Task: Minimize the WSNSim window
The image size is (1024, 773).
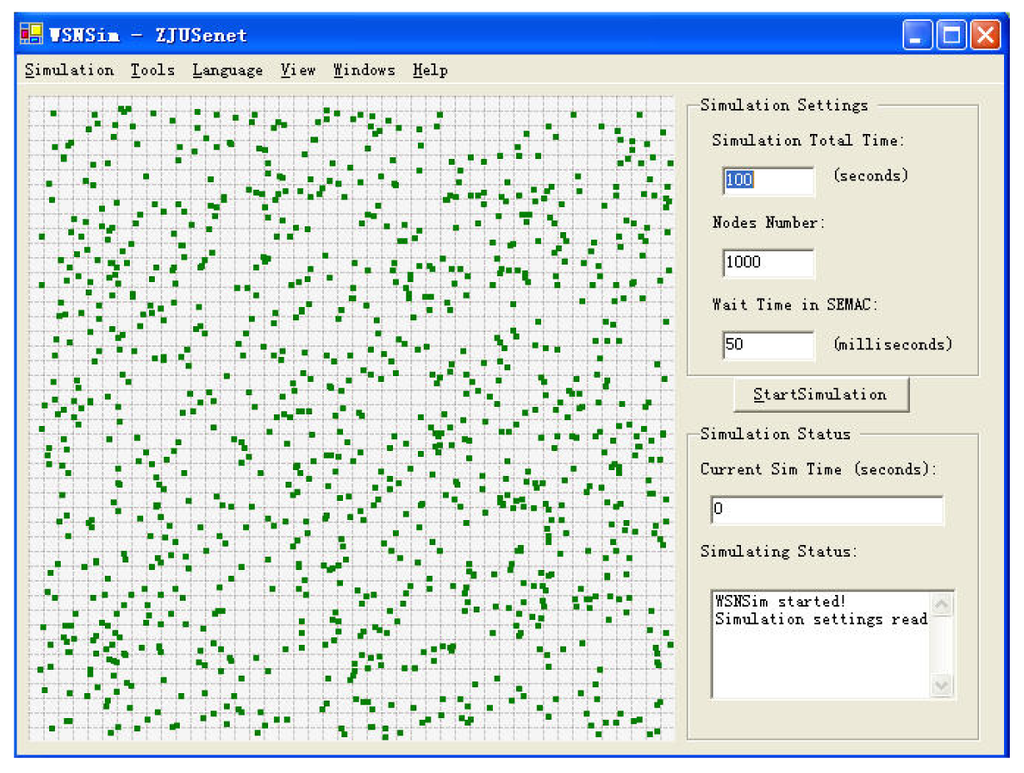Action: [x=918, y=35]
